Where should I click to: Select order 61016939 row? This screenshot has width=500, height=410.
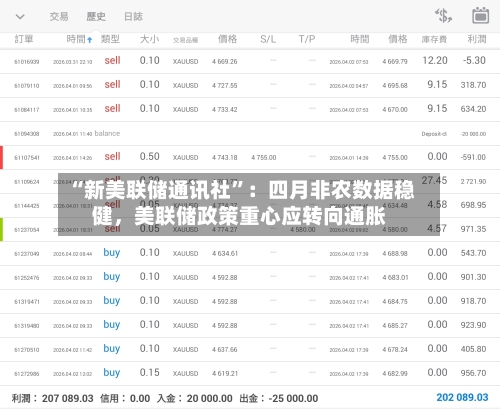tap(250, 61)
